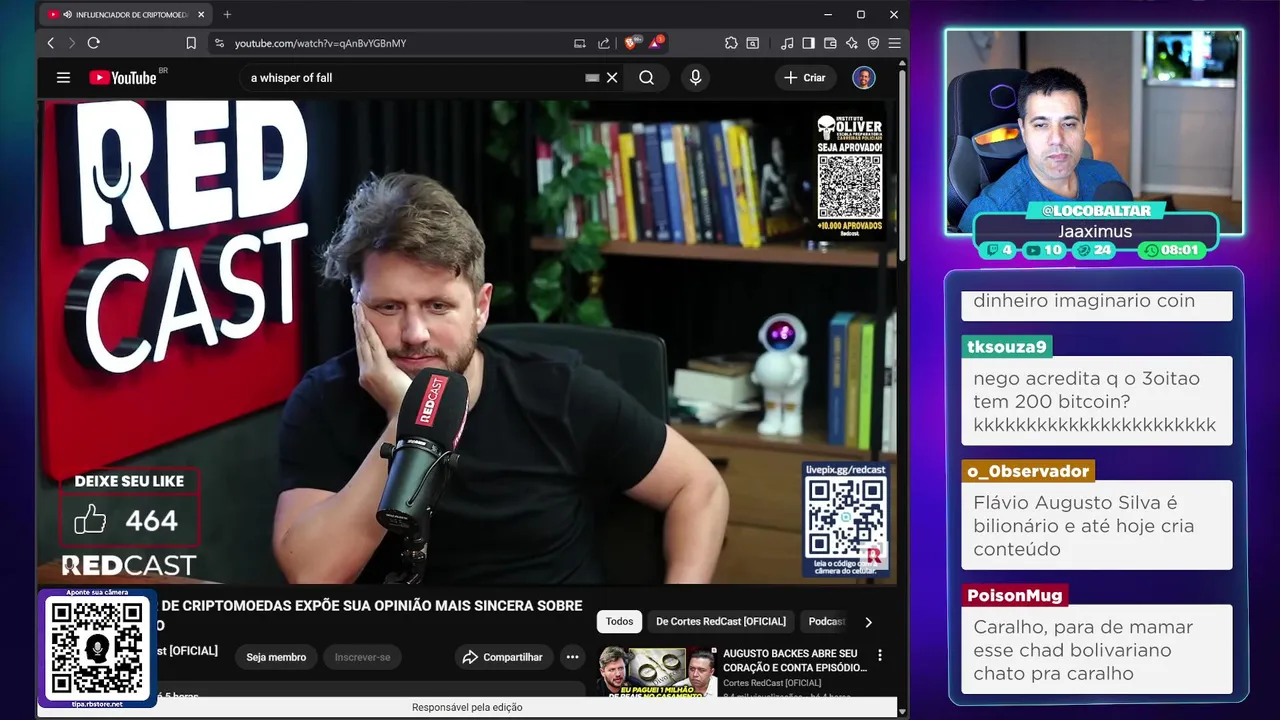Bookmark this page with the bookmark icon
This screenshot has height=720, width=1280.
click(191, 43)
